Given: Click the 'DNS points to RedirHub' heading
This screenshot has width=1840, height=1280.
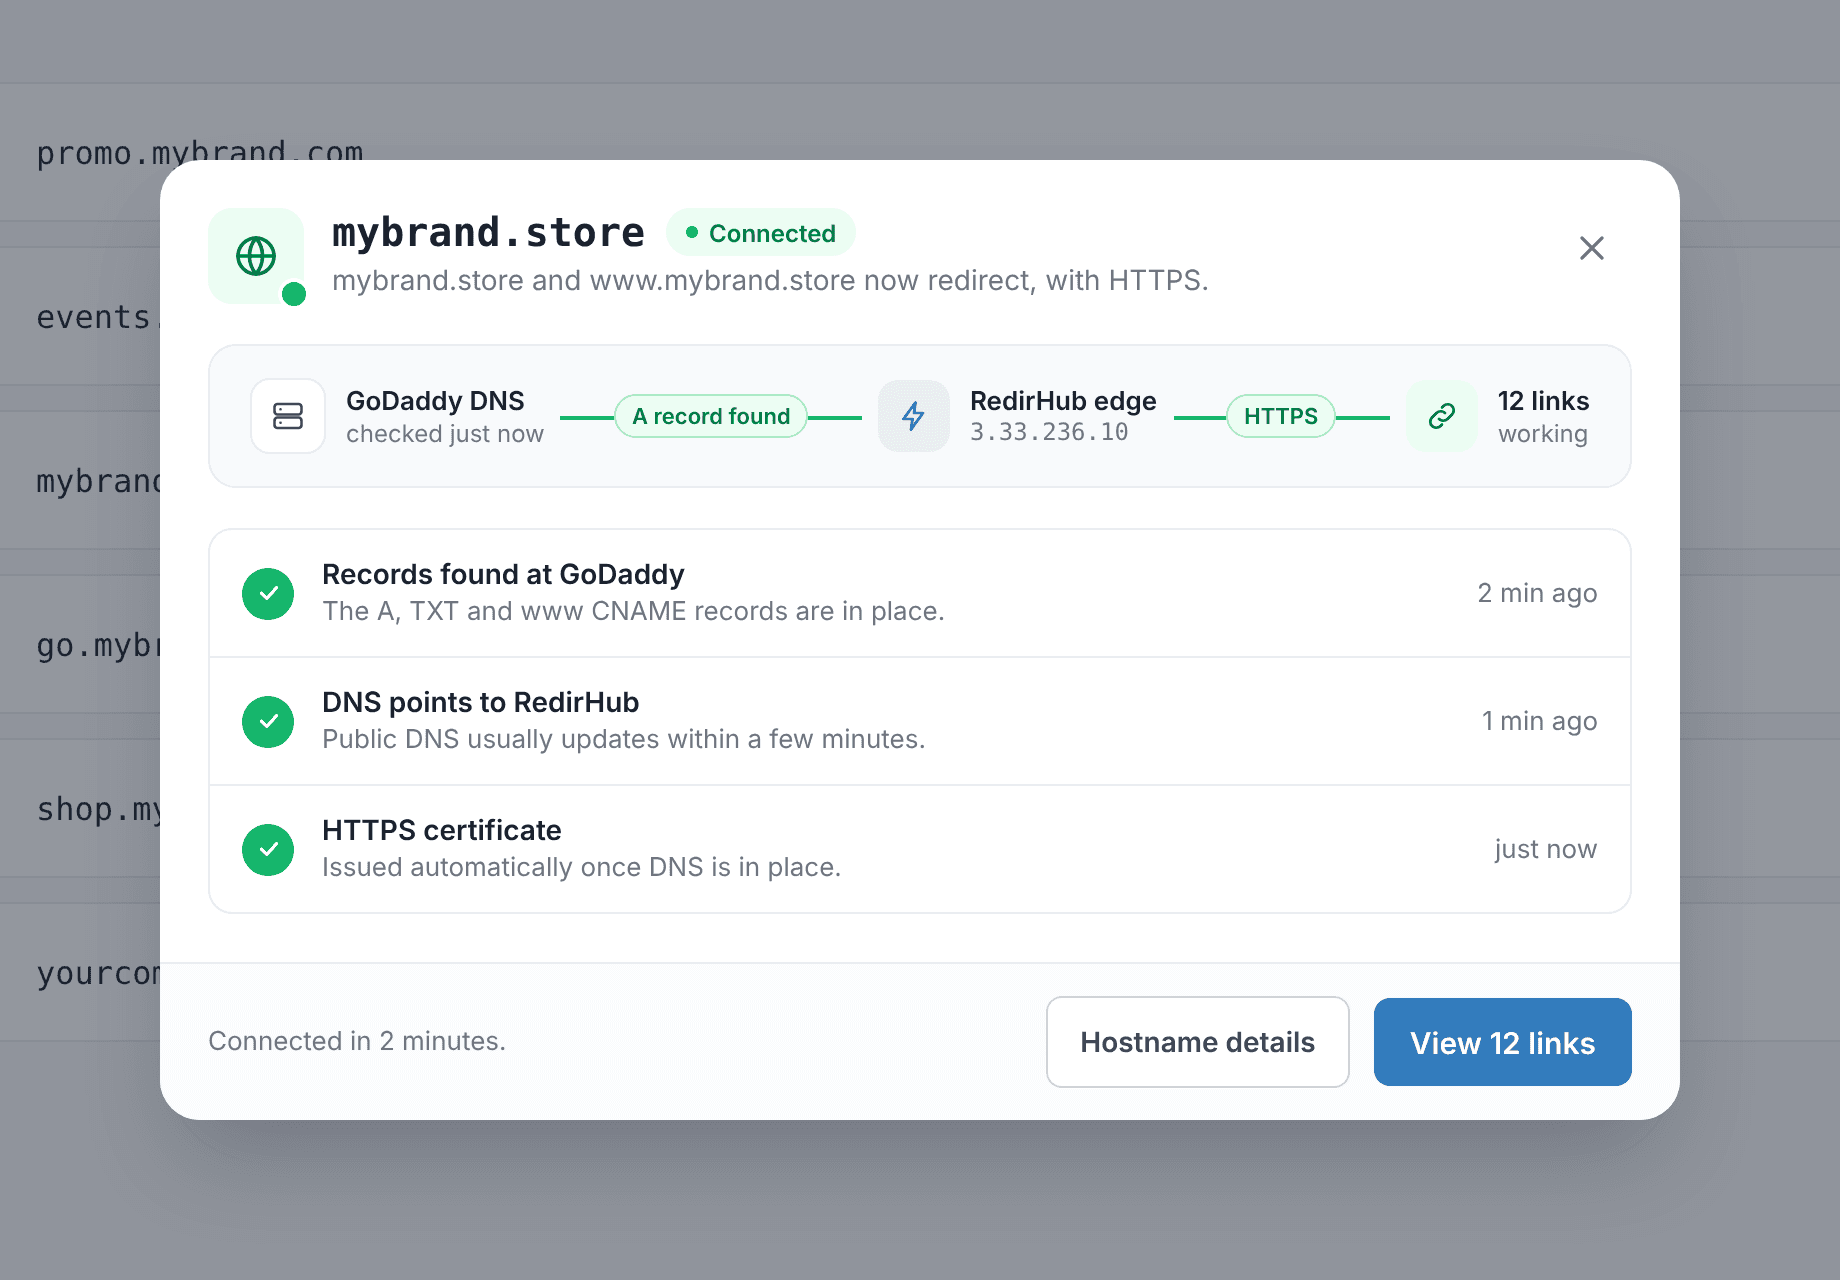Looking at the screenshot, I should click(x=480, y=703).
